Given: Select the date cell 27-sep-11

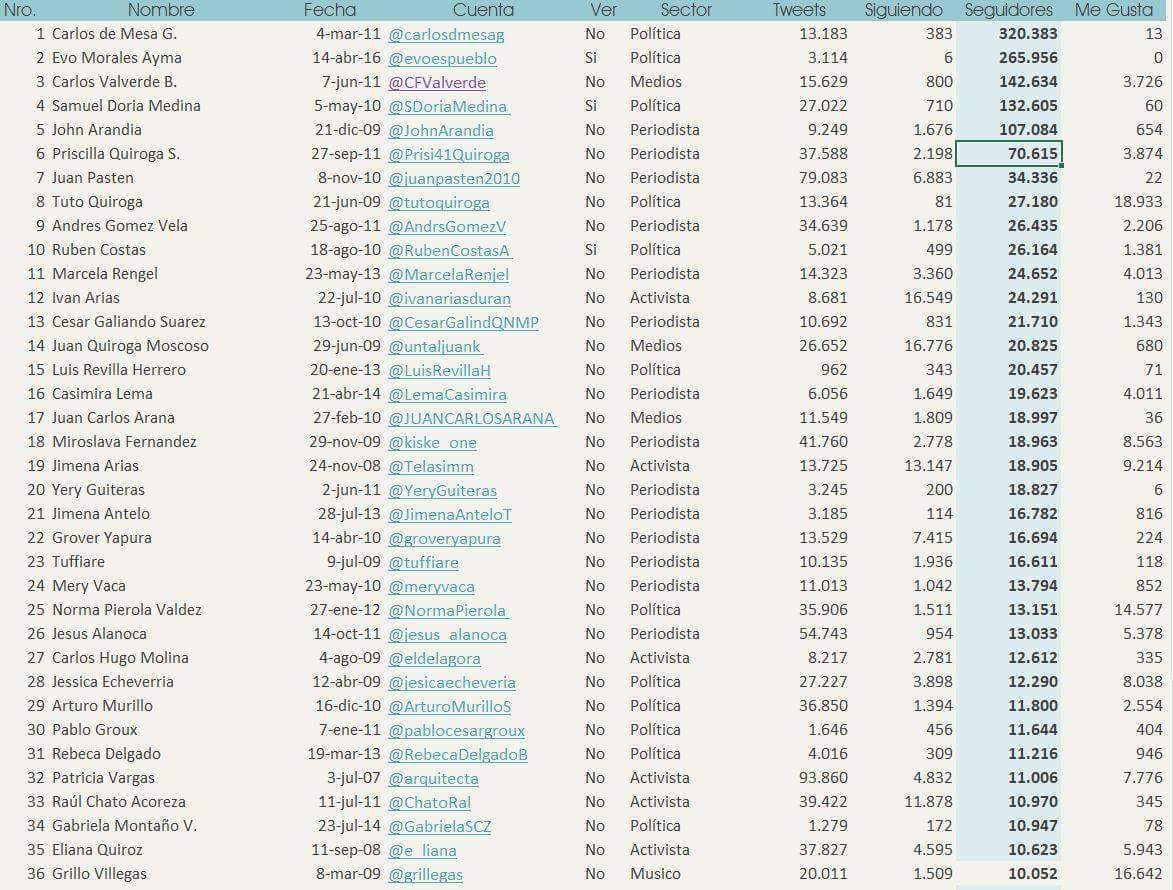Looking at the screenshot, I should 346,153.
